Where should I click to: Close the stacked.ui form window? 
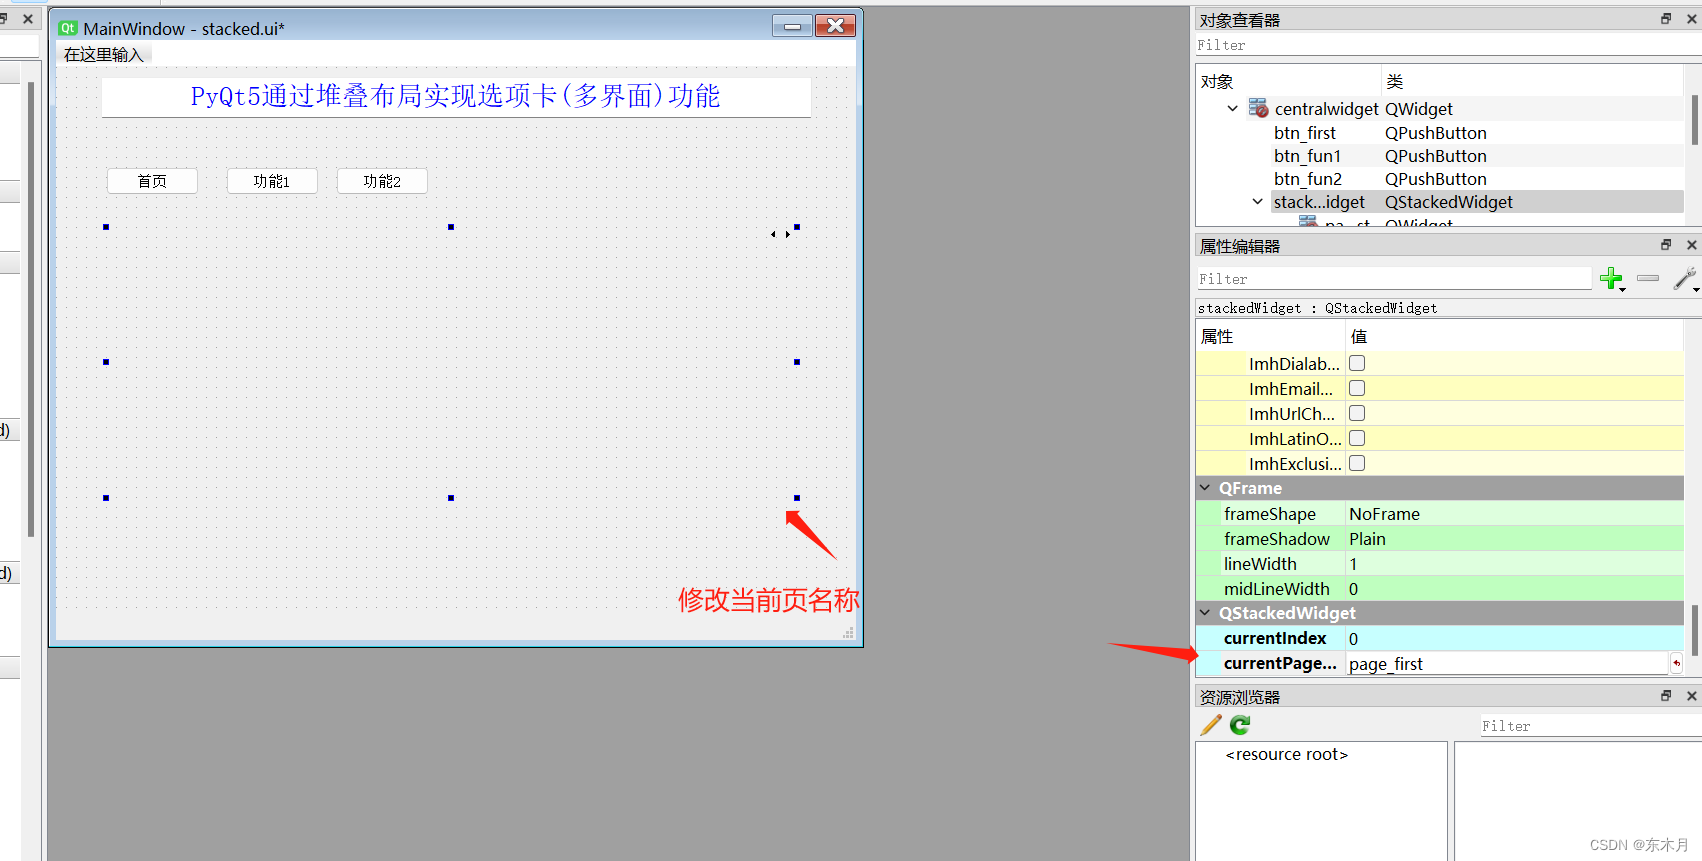[x=835, y=26]
